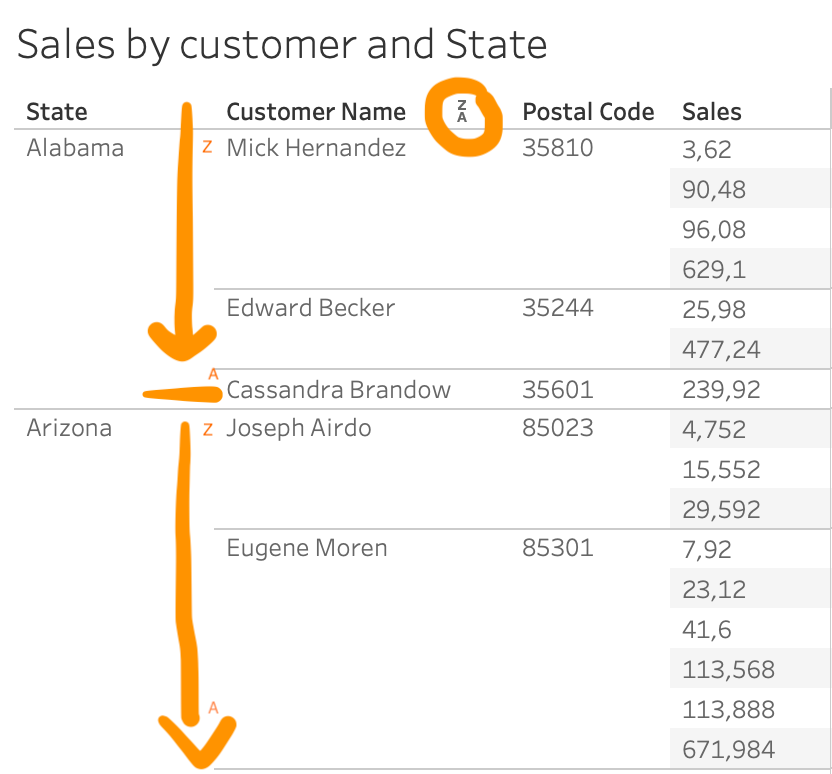Click customer Cassandra Brandow
This screenshot has width=832, height=774.
coord(339,390)
